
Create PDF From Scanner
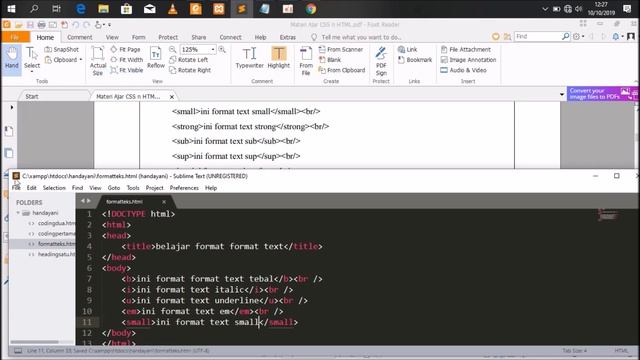tap(341, 49)
